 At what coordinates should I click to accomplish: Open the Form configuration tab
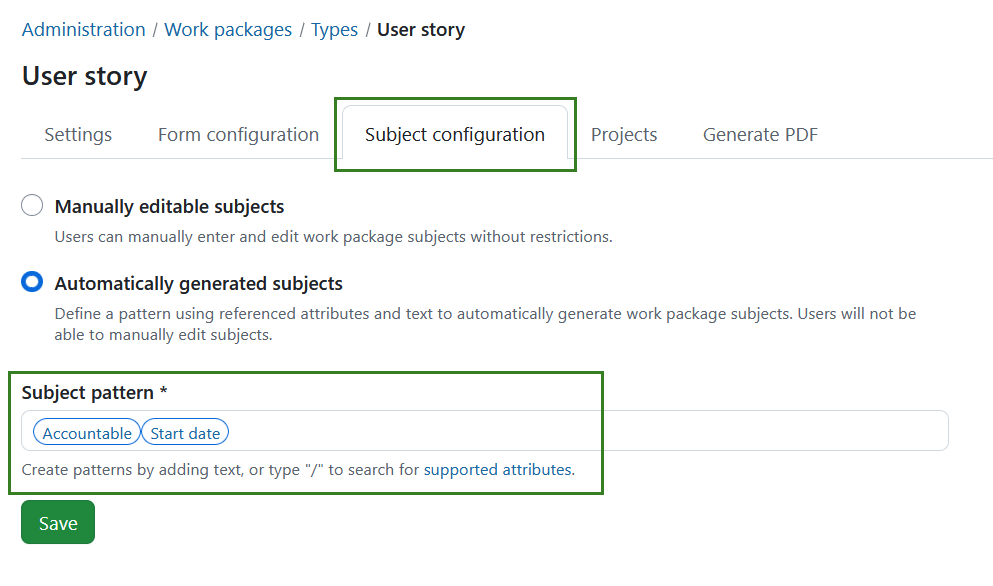point(237,134)
